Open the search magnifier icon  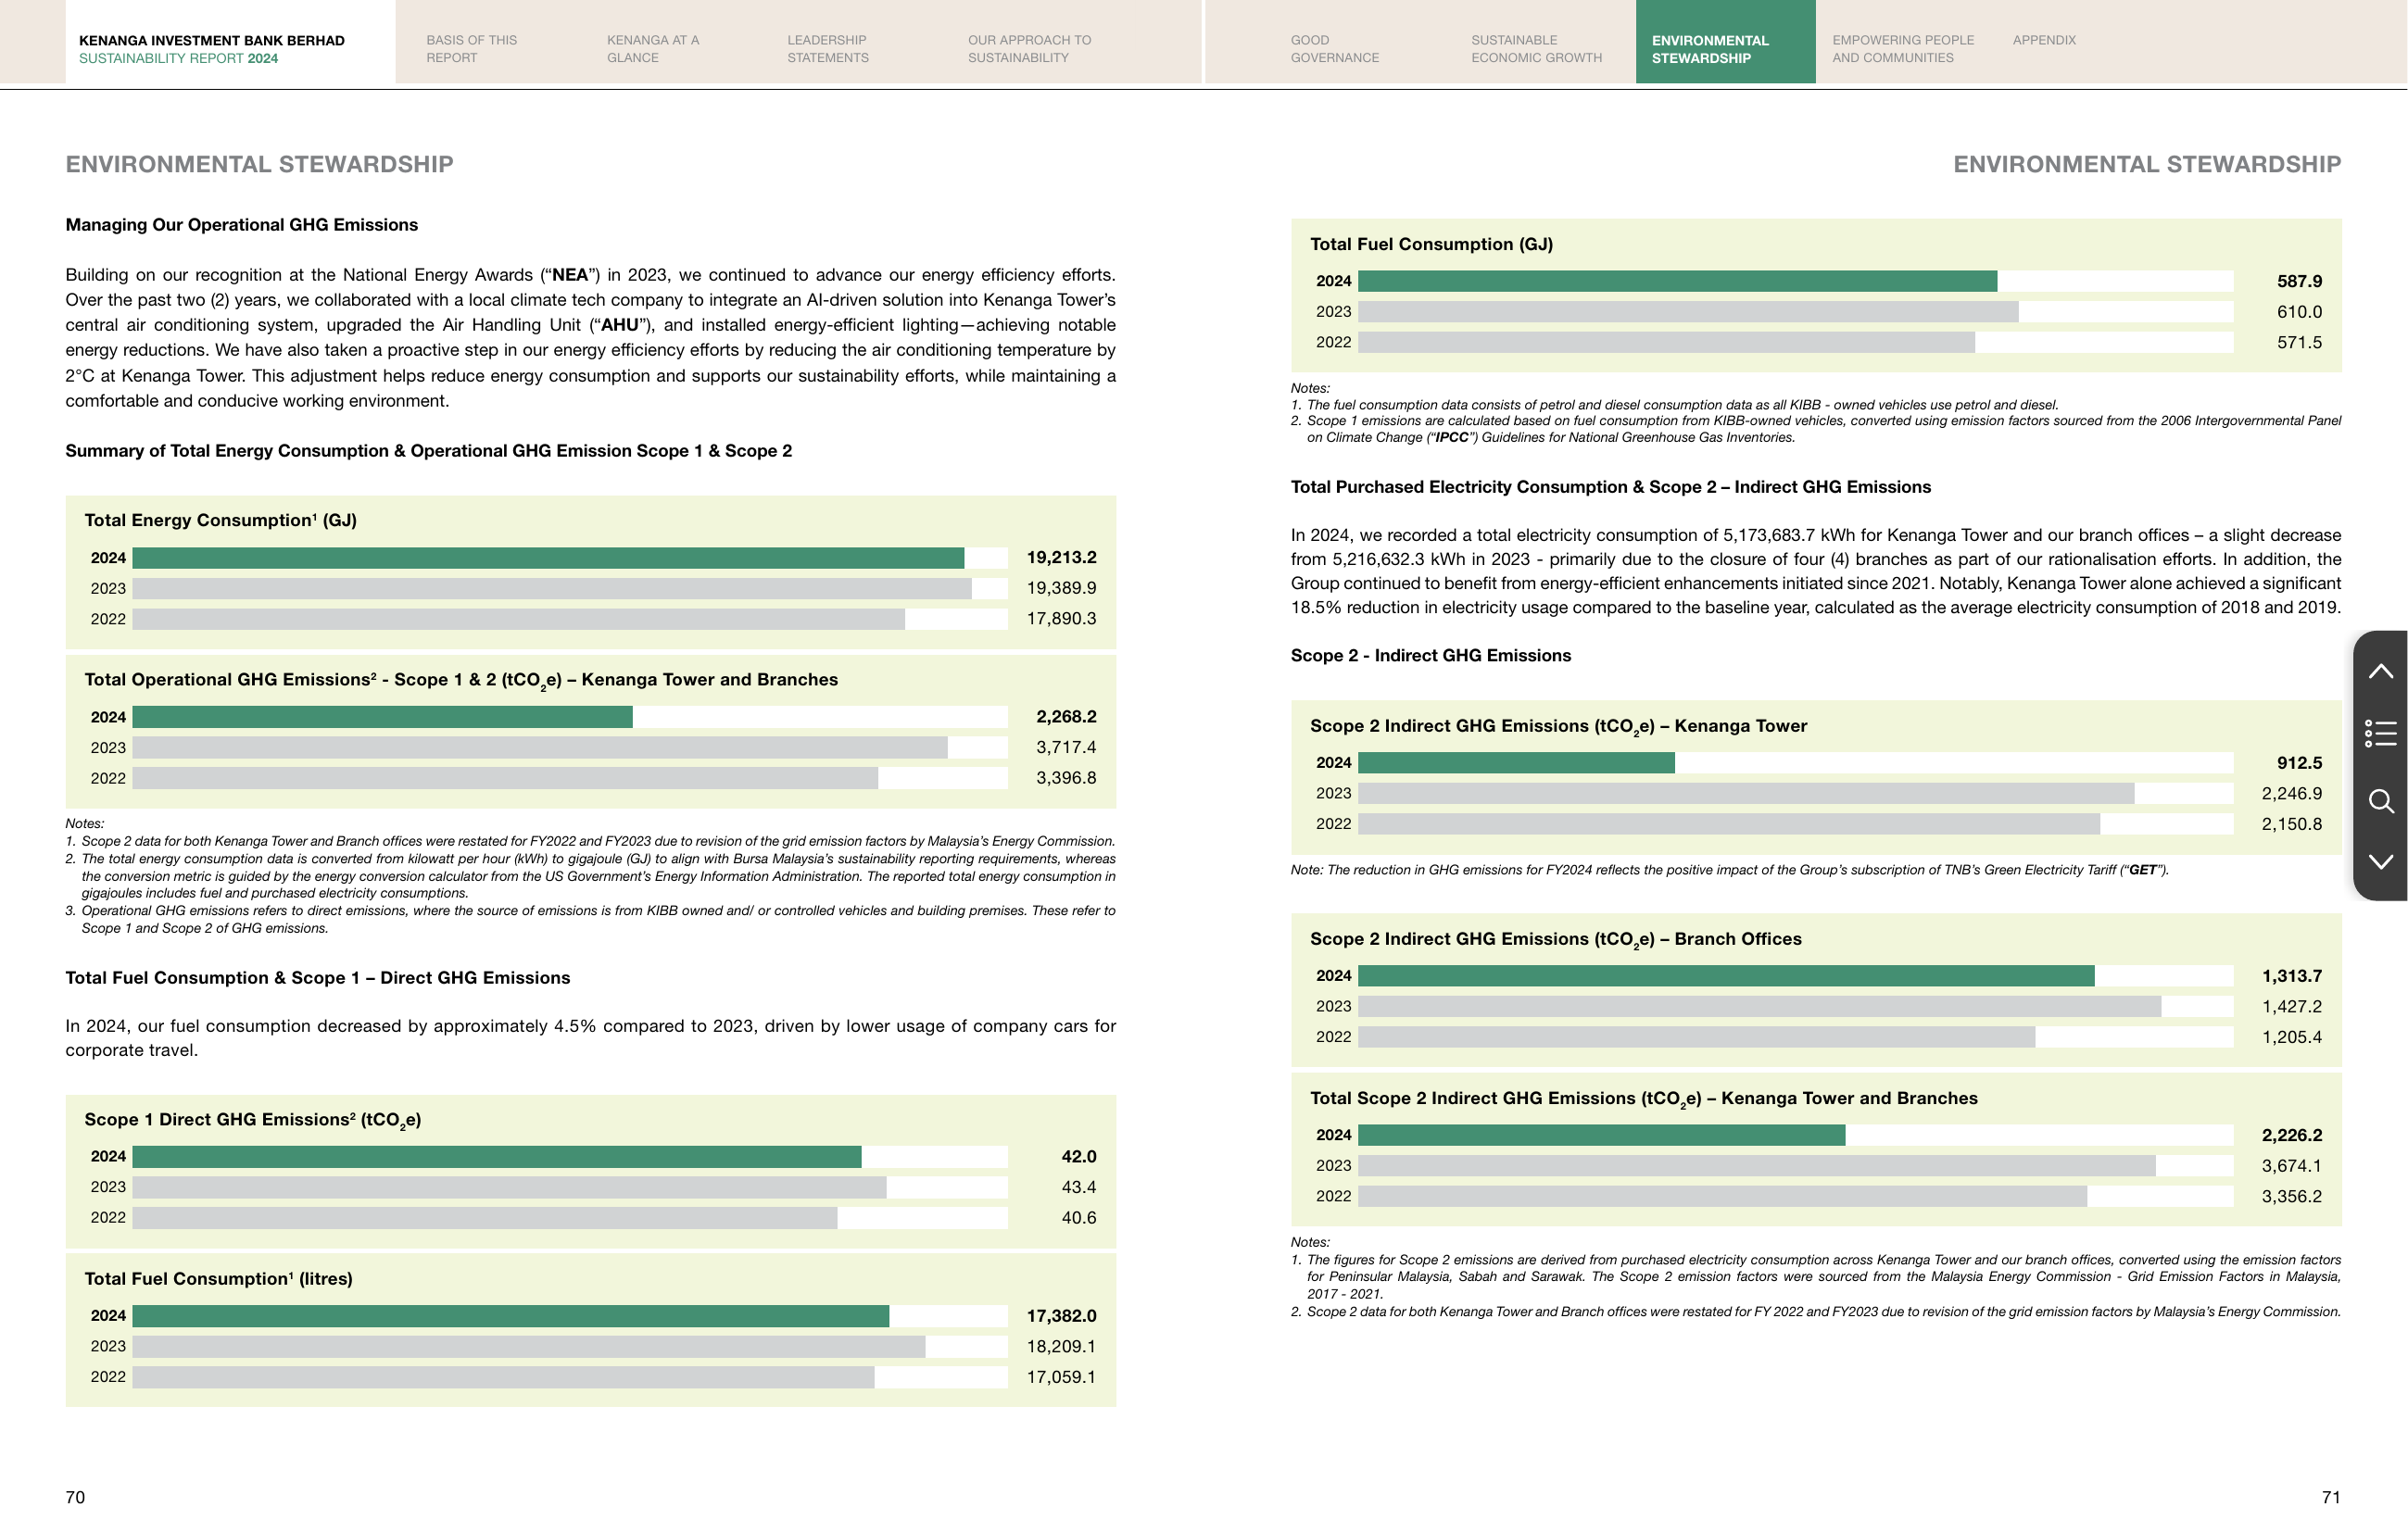coord(2381,801)
